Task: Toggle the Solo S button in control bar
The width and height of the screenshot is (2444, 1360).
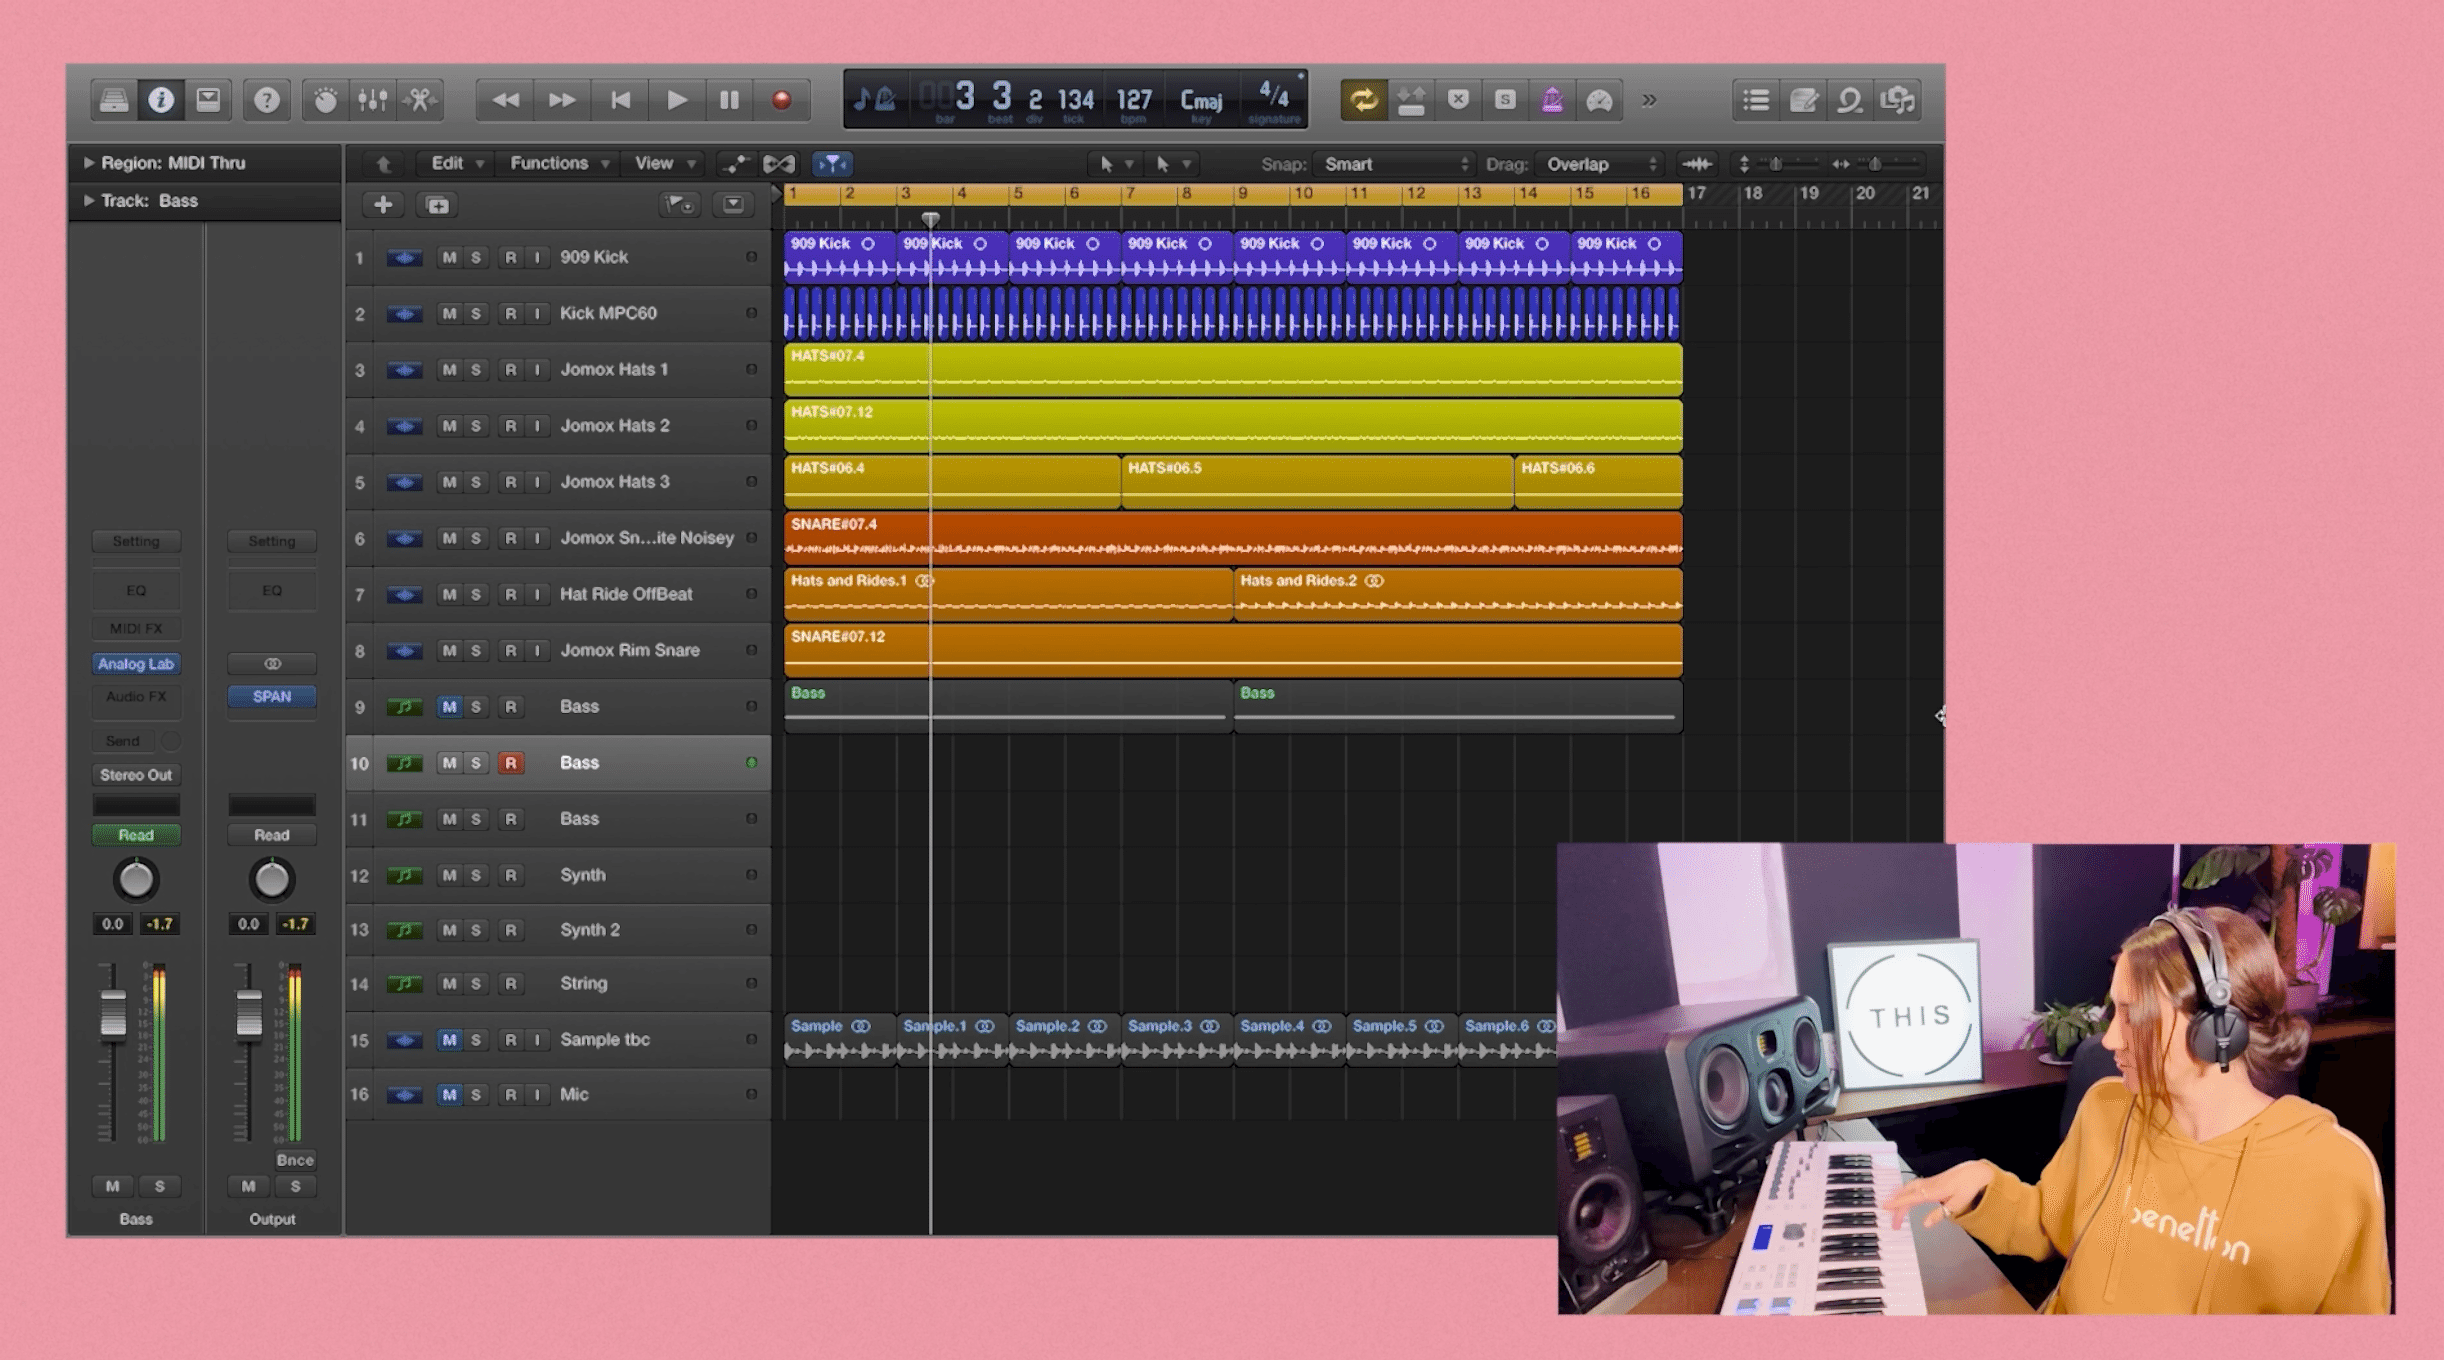Action: (1505, 100)
